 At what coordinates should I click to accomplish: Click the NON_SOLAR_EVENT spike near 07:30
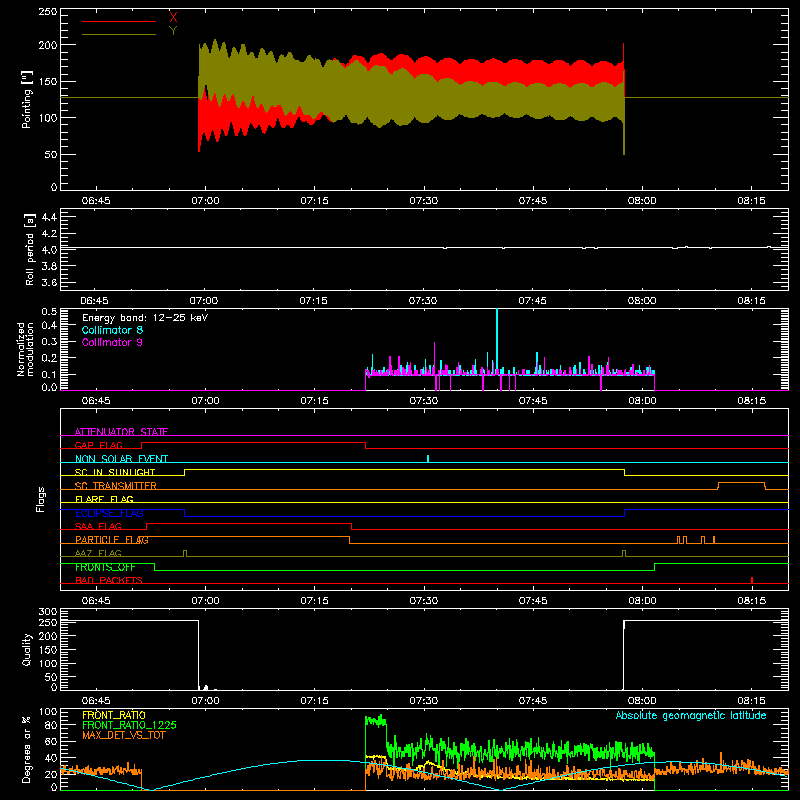tap(428, 459)
